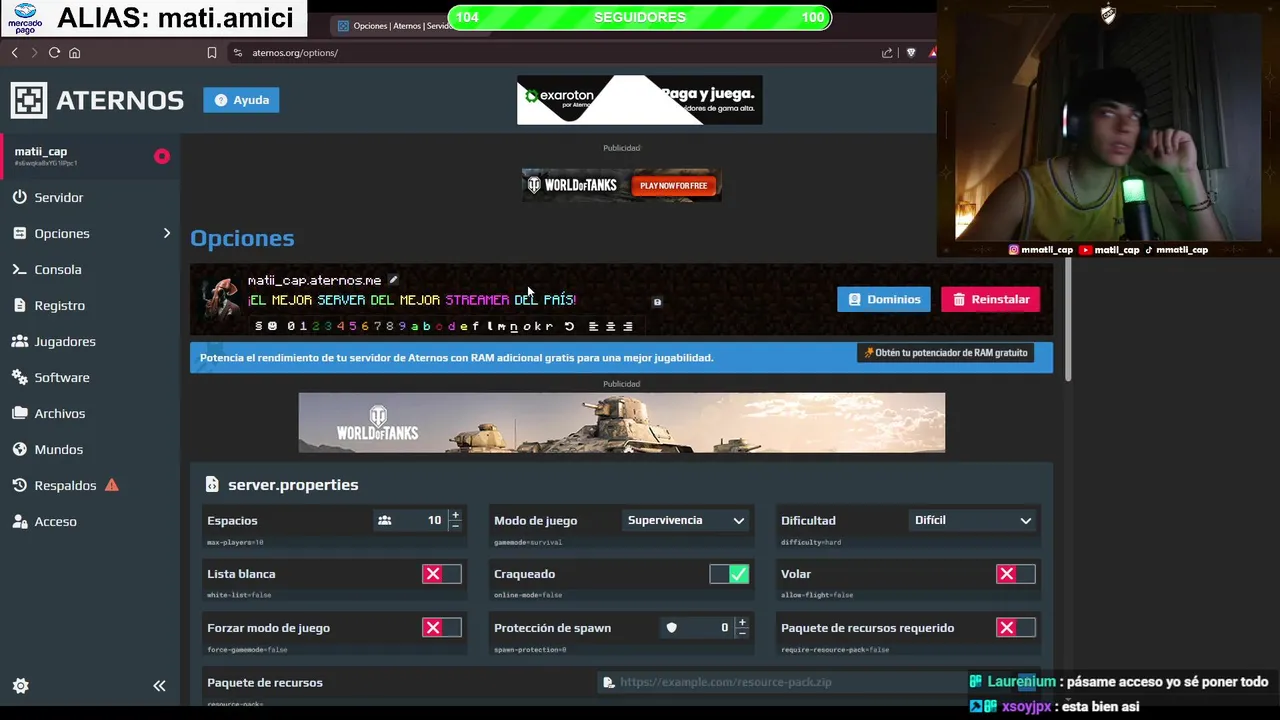Open the site info icon before aternos.org URL
Viewport: 1280px width, 720px height.
(237, 53)
